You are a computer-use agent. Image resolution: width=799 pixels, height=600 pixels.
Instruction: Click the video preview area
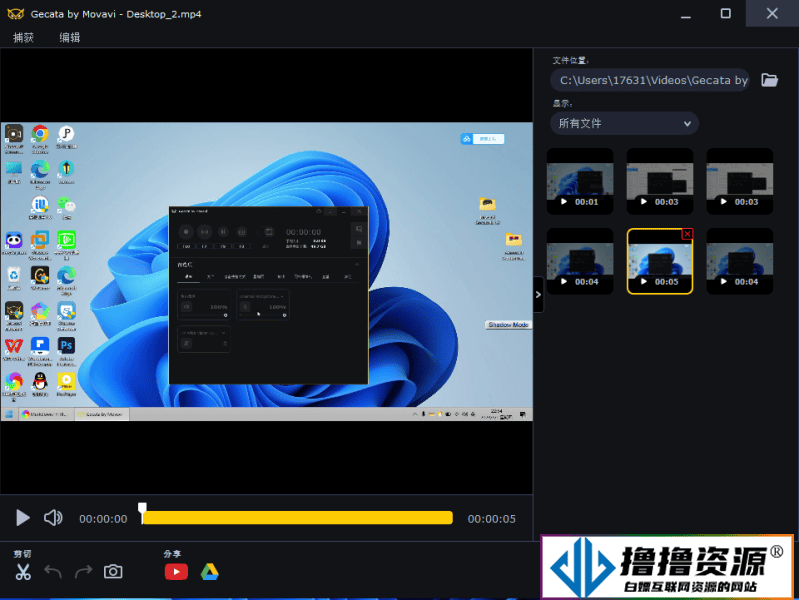click(267, 271)
